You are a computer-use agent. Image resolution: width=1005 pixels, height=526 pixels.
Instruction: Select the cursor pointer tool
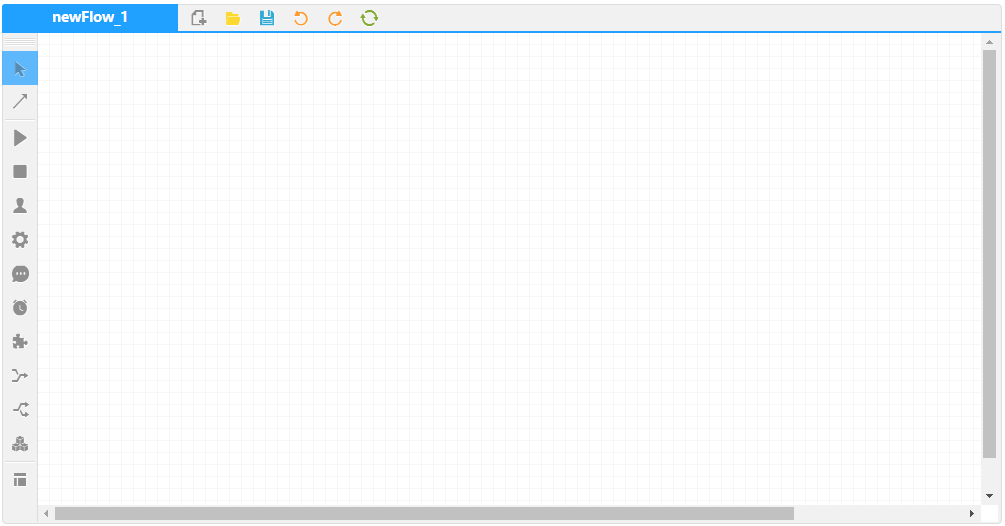point(20,68)
